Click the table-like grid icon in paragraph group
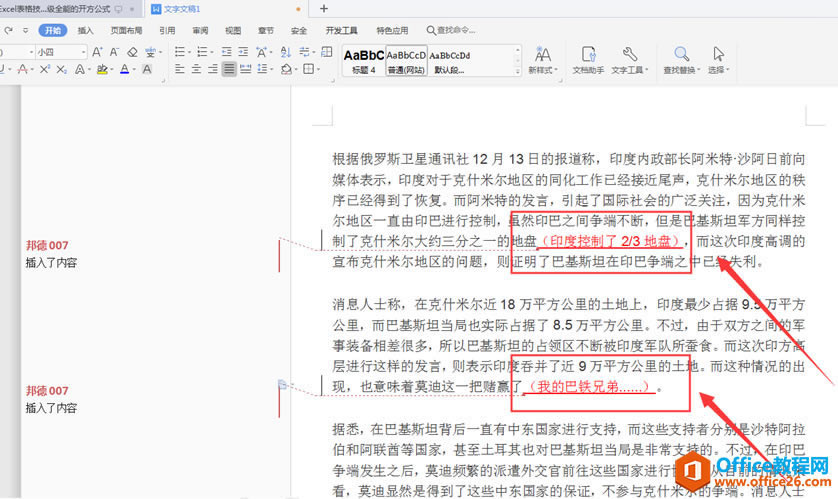This screenshot has width=838, height=499. (x=327, y=52)
